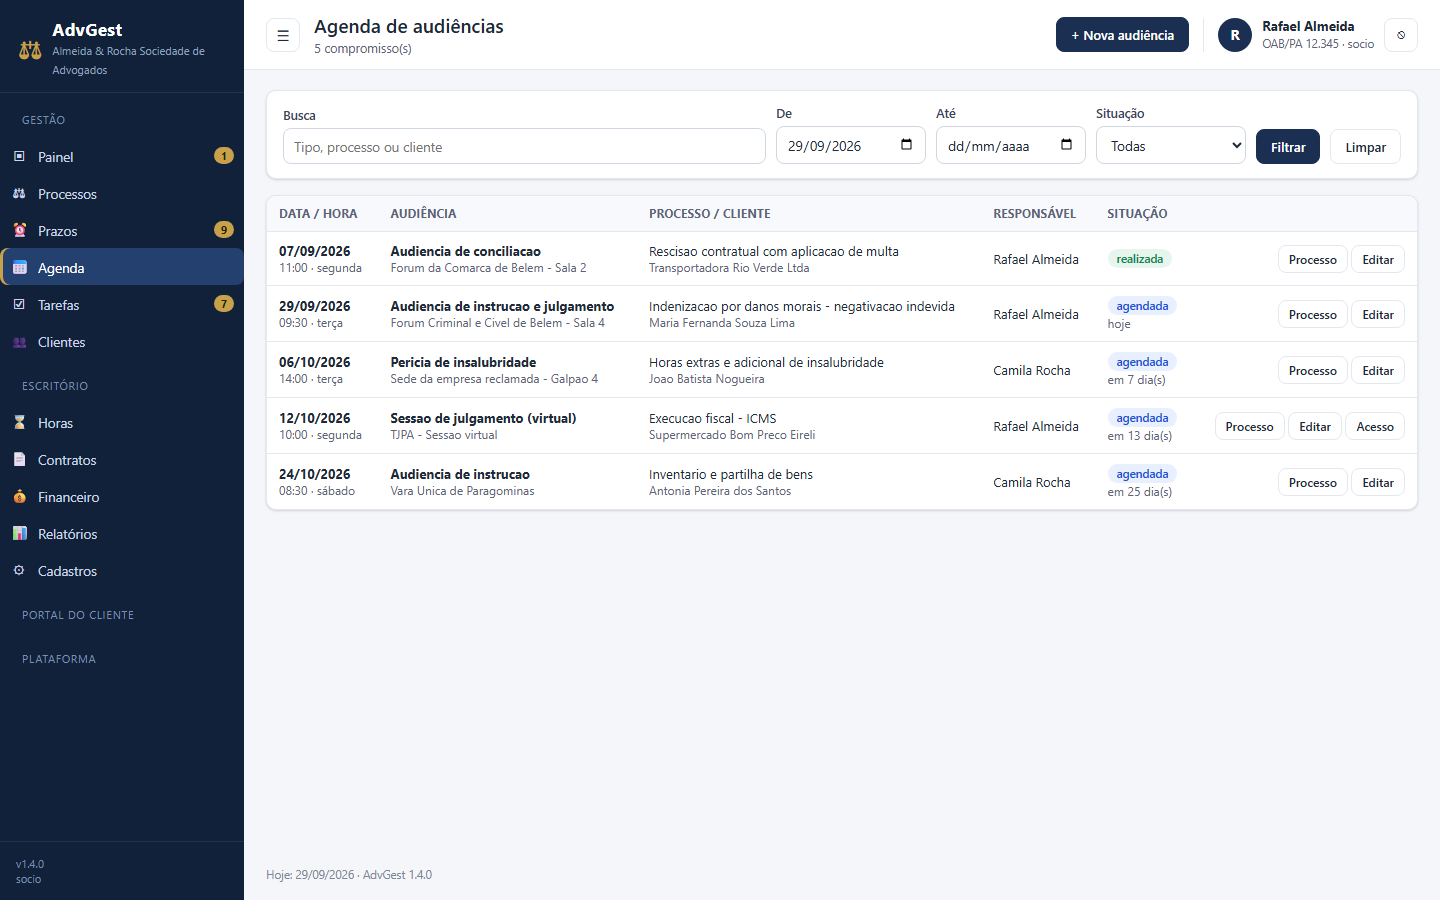The image size is (1440, 900).
Task: Open Processo for Audiencia de instrucao e julgamento
Action: point(1312,314)
